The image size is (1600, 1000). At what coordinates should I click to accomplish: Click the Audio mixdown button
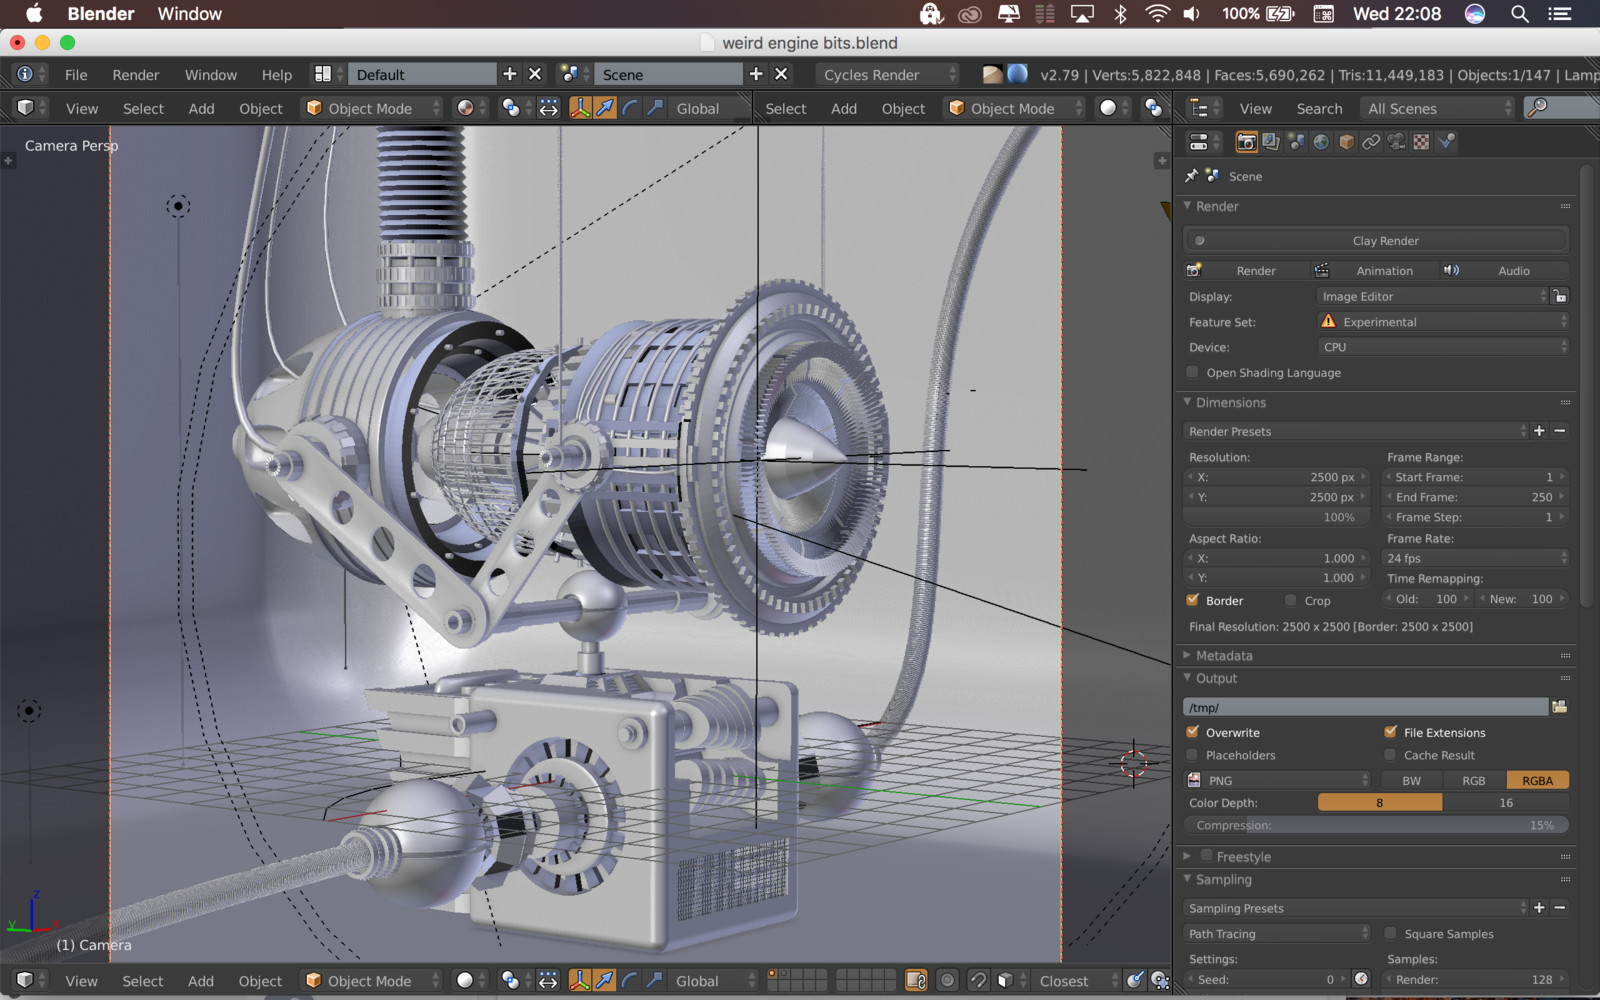tap(1505, 270)
